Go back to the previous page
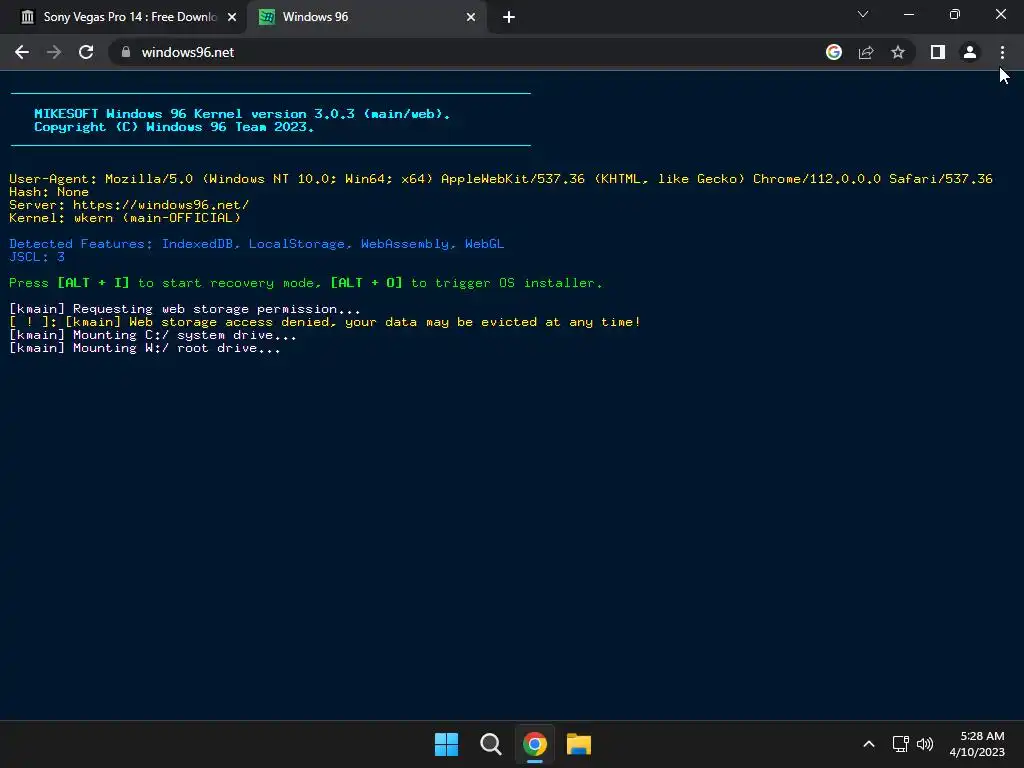Screen dimensions: 1024x768 pyautogui.click(x=22, y=52)
